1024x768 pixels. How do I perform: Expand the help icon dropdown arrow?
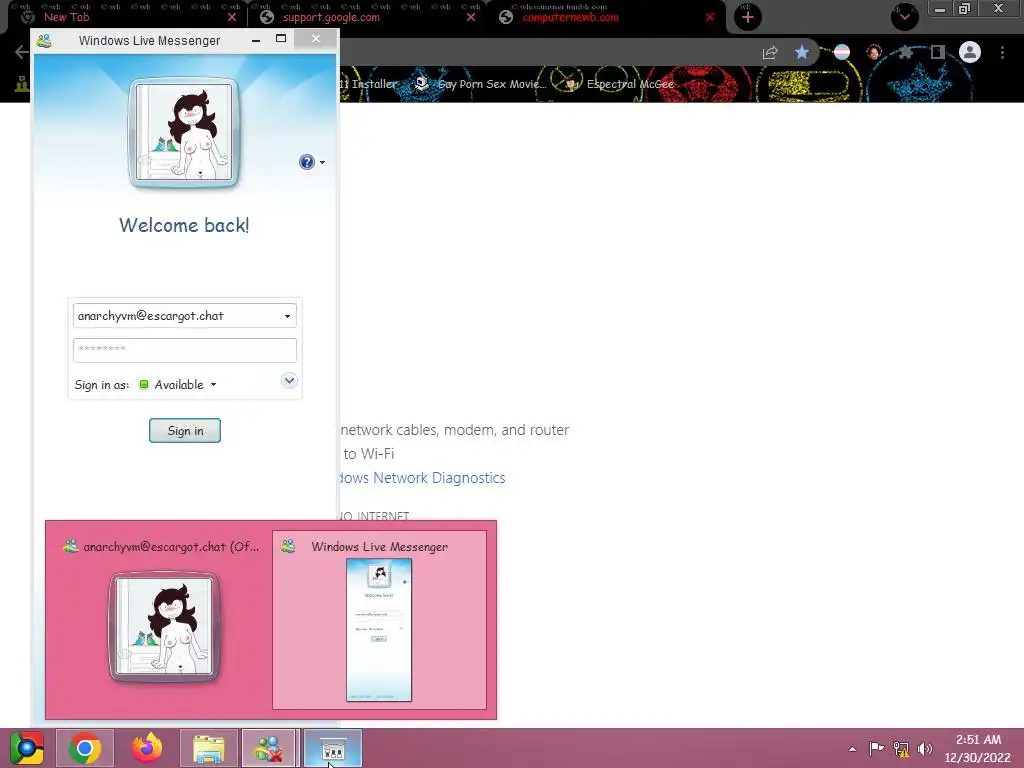click(x=322, y=163)
